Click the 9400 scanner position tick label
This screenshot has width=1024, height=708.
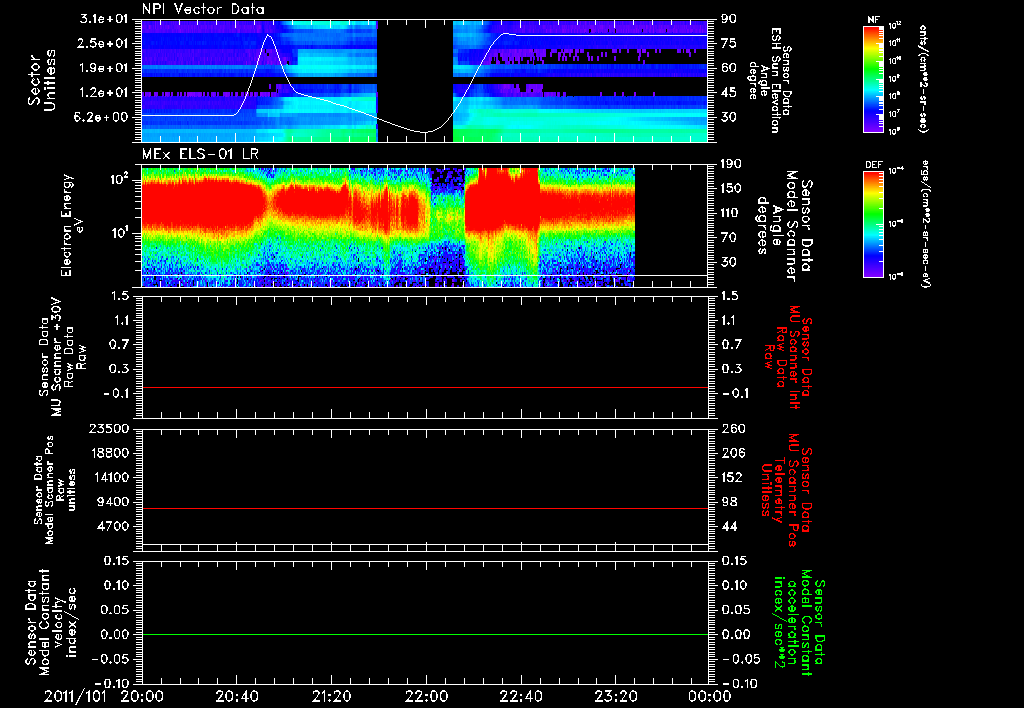pyautogui.click(x=114, y=502)
